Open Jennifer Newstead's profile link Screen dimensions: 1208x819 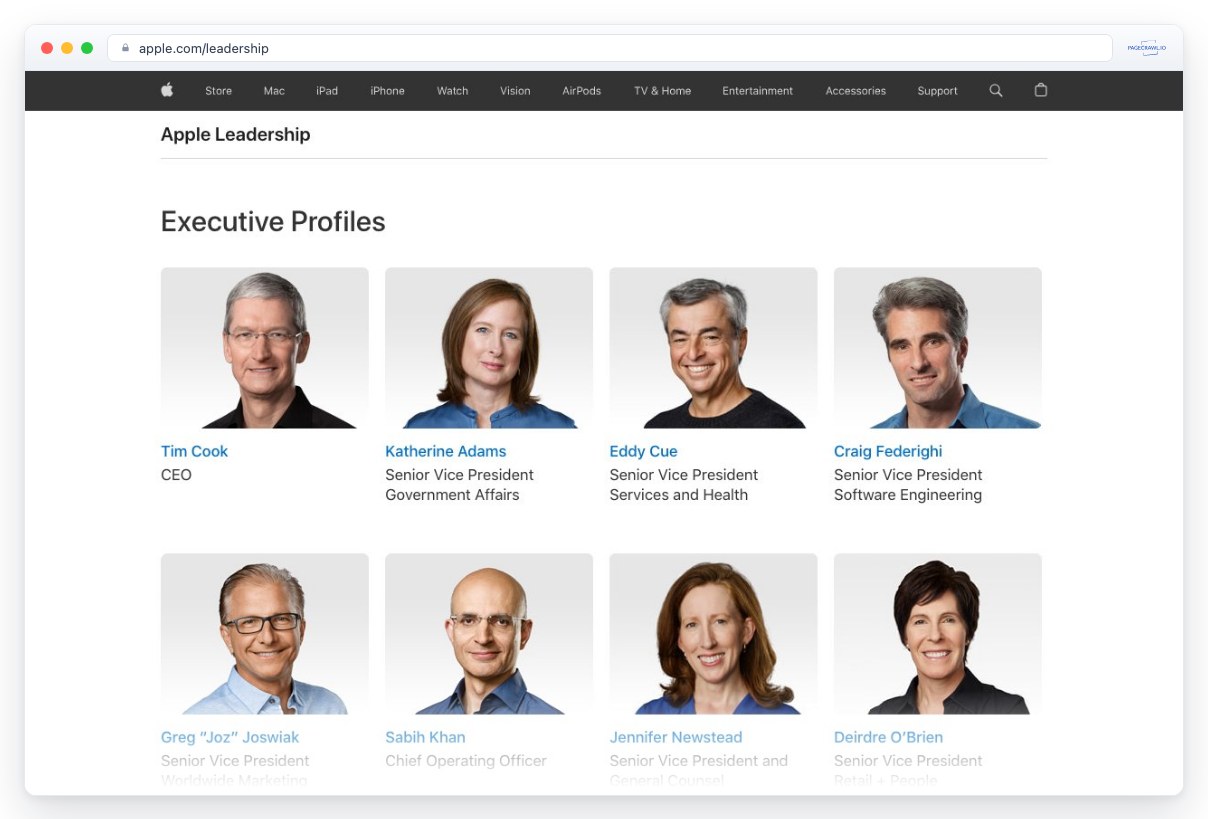(x=676, y=737)
